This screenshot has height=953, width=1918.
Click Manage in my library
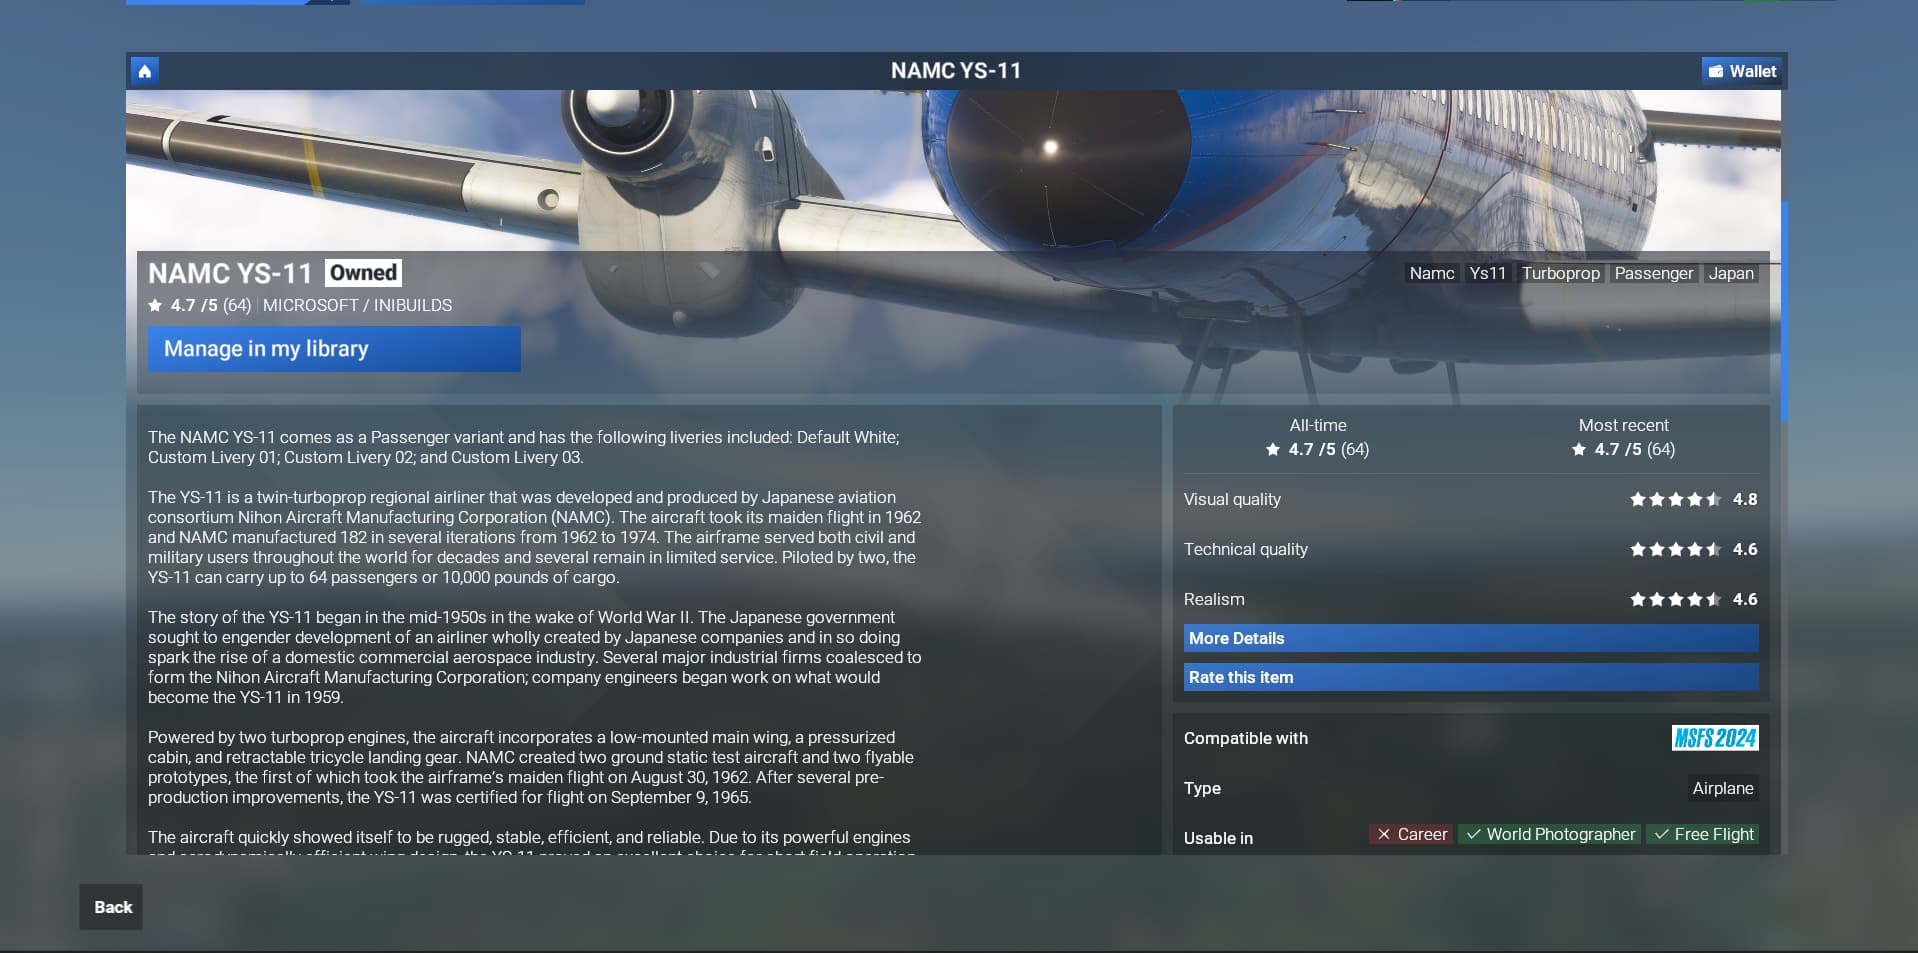click(334, 349)
